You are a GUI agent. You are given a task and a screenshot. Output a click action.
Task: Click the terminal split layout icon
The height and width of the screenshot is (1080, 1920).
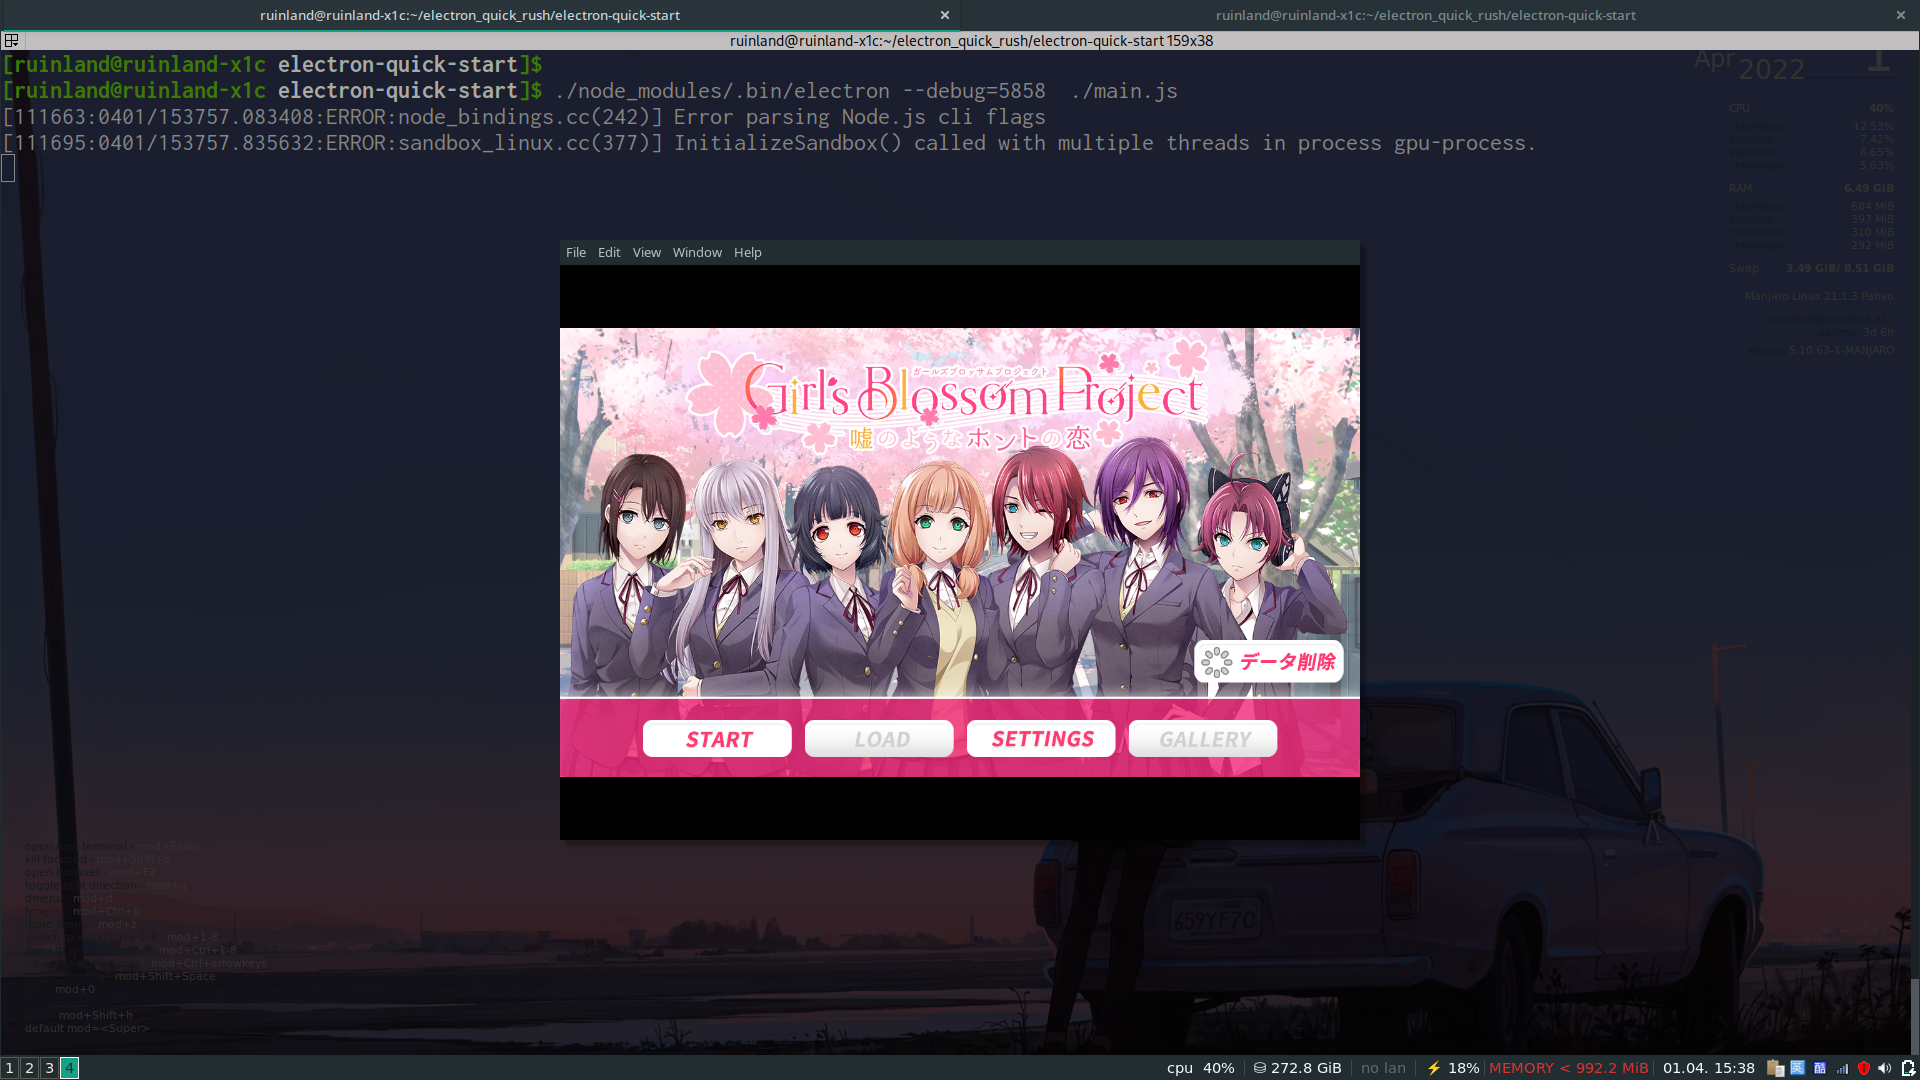[12, 41]
